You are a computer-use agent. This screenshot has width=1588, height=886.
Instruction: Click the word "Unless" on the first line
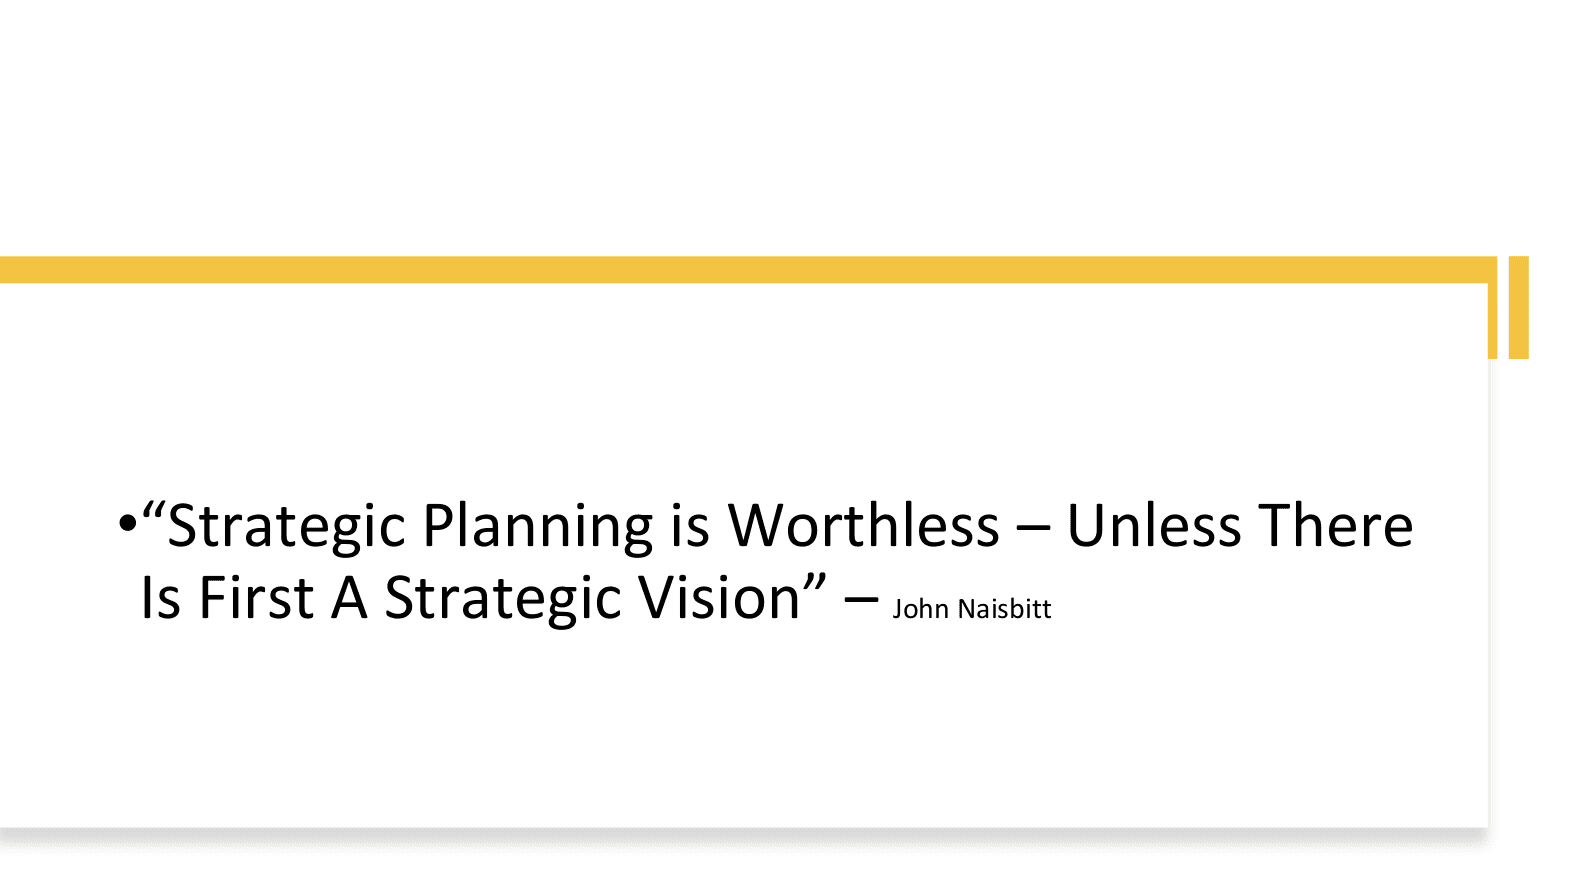click(1154, 526)
